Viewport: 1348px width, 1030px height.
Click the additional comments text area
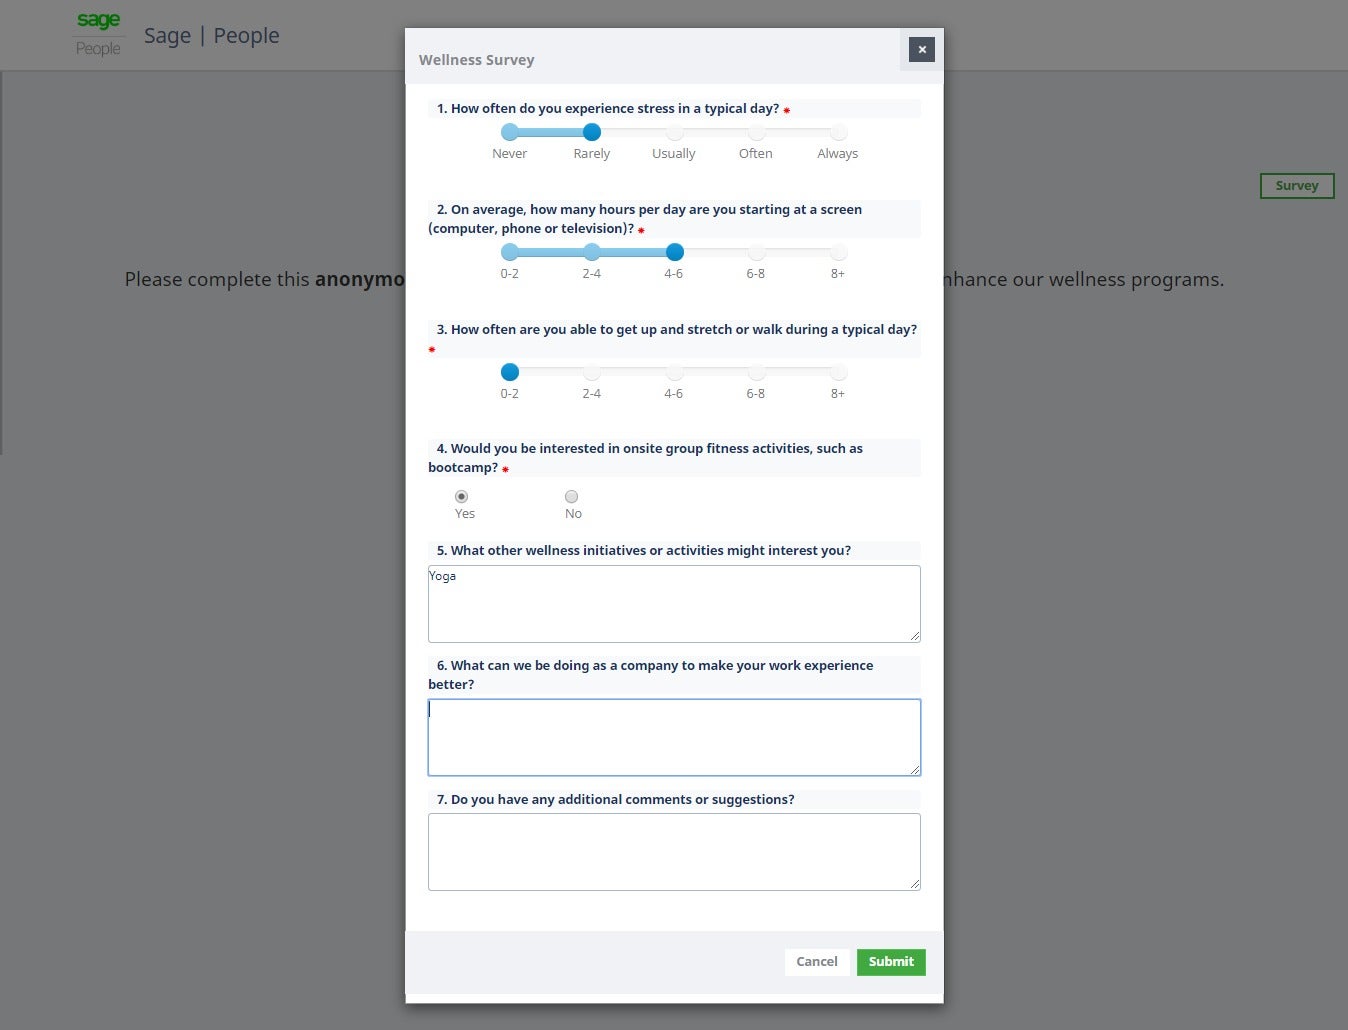pyautogui.click(x=673, y=851)
